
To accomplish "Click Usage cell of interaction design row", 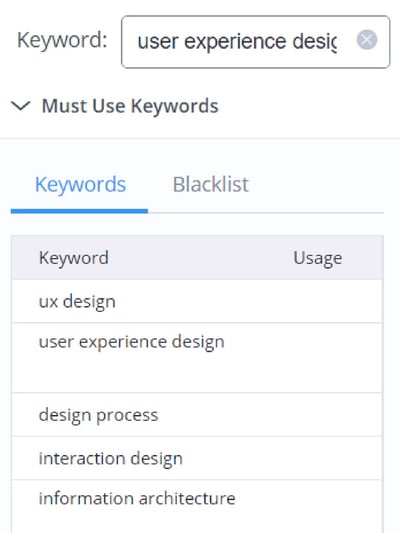I will click(x=318, y=458).
